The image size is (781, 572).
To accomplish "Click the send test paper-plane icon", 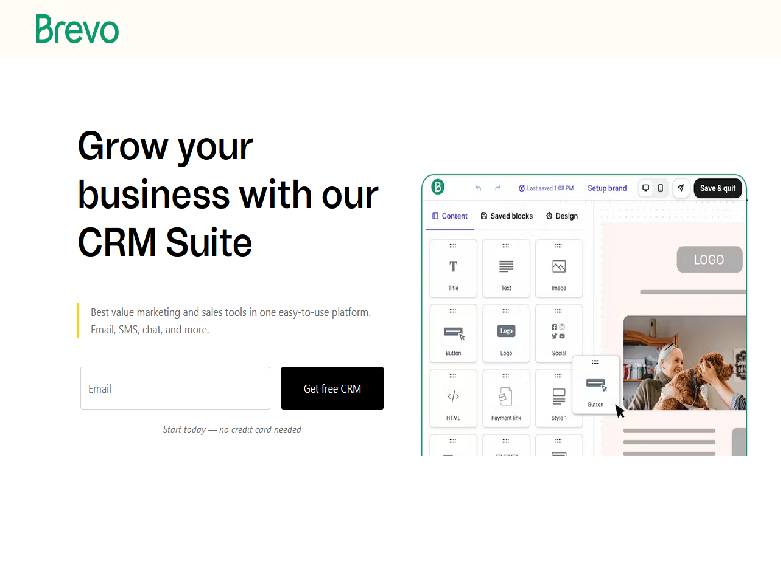I will click(681, 188).
